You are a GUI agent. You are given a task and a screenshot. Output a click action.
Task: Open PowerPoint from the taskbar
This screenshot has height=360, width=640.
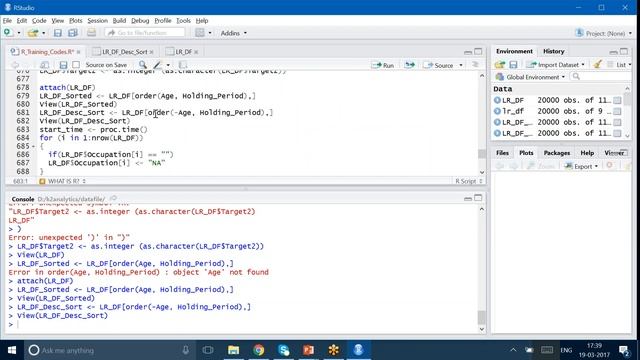pos(309,350)
